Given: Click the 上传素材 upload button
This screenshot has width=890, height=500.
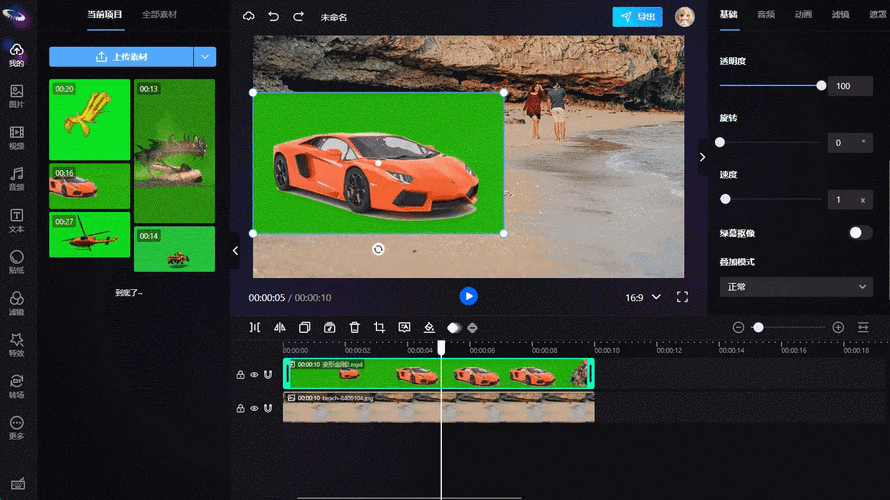Looking at the screenshot, I should coord(120,57).
